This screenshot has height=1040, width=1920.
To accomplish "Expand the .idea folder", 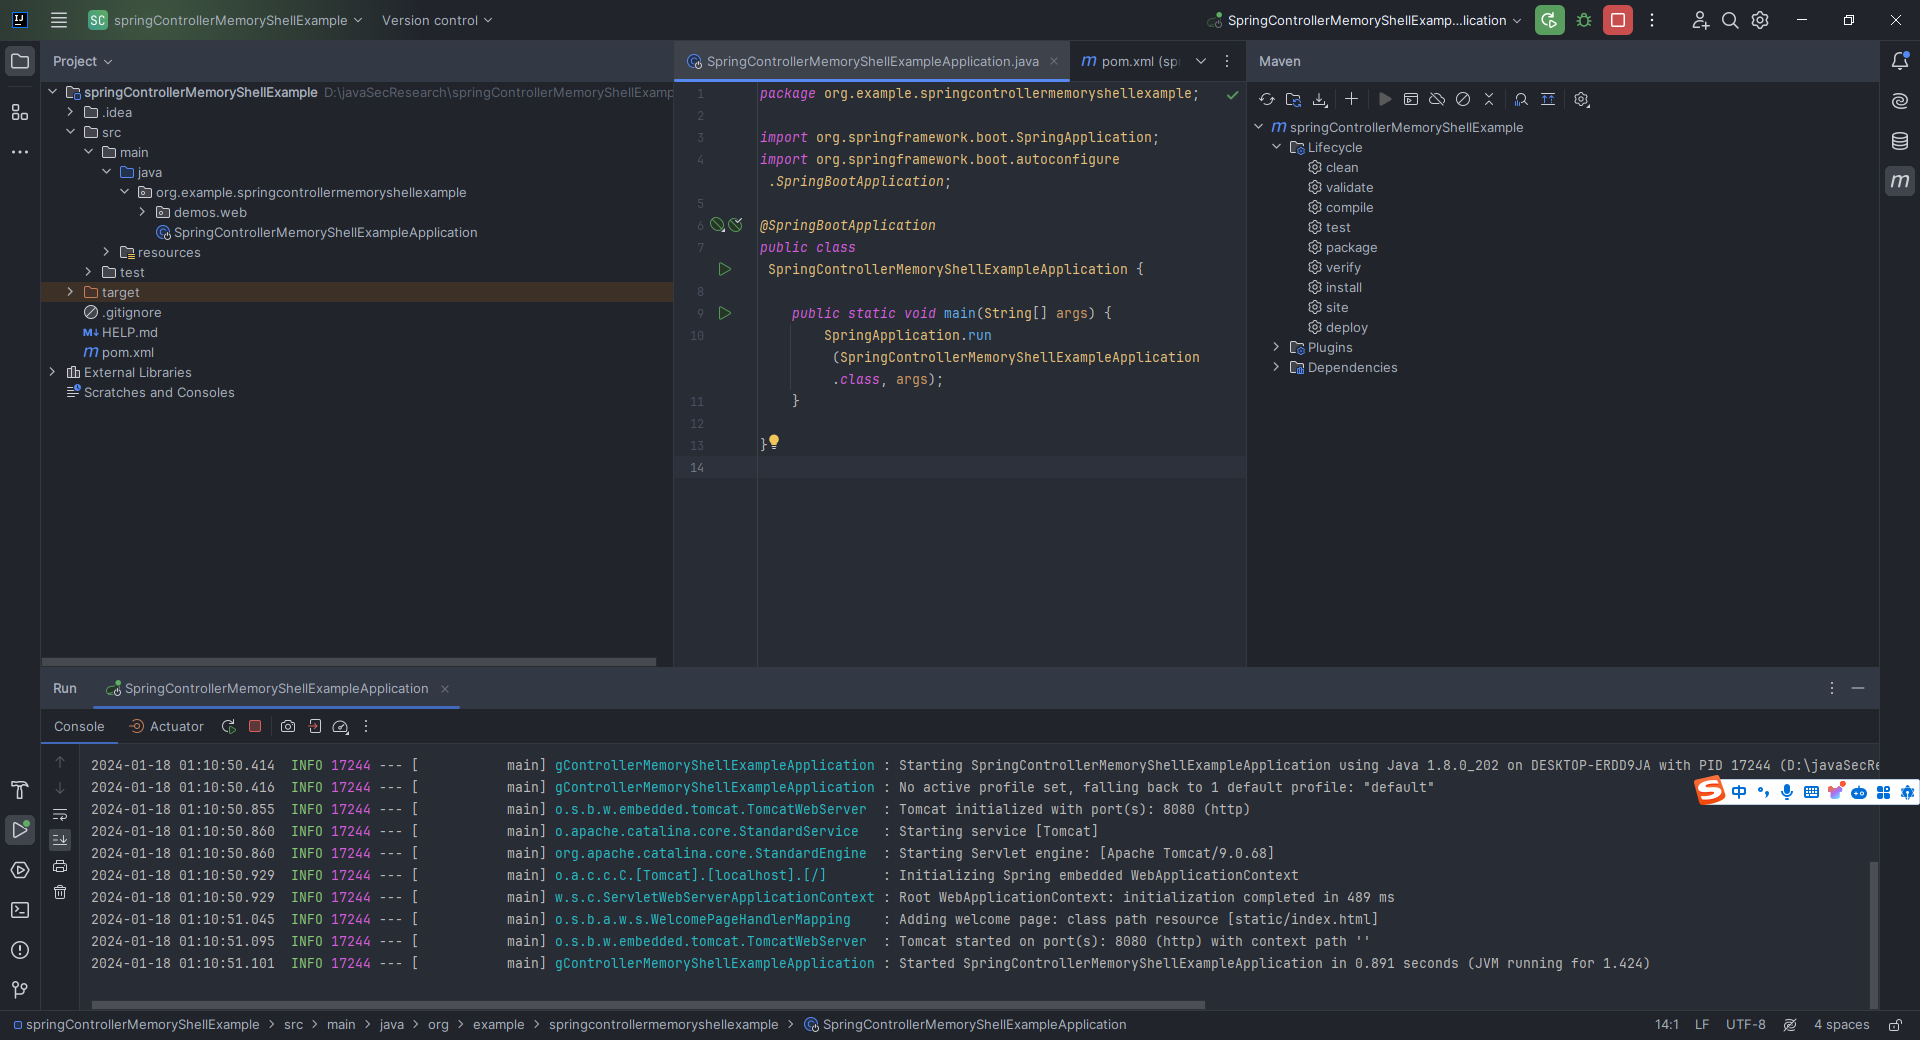I will [70, 112].
